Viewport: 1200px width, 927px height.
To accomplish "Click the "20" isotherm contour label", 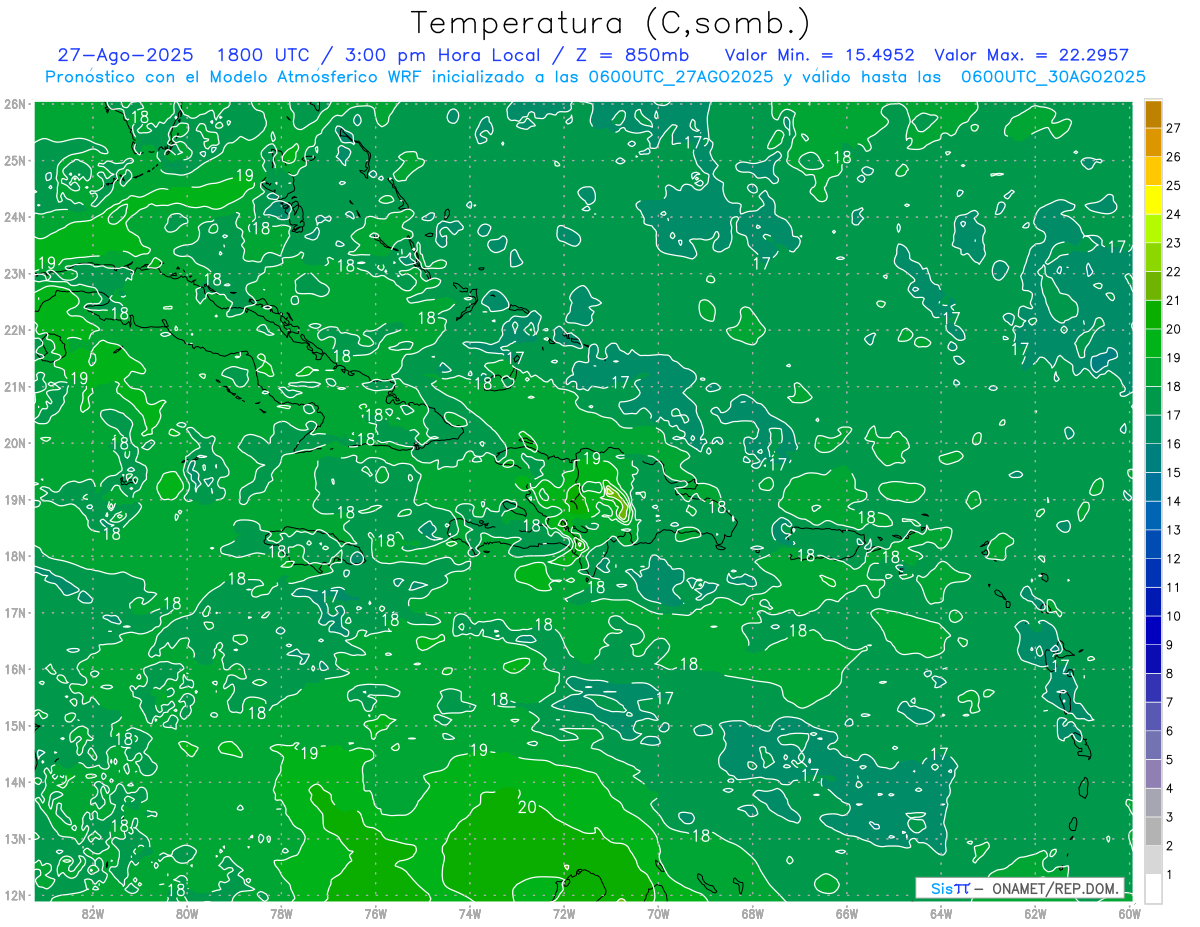I will [x=527, y=807].
